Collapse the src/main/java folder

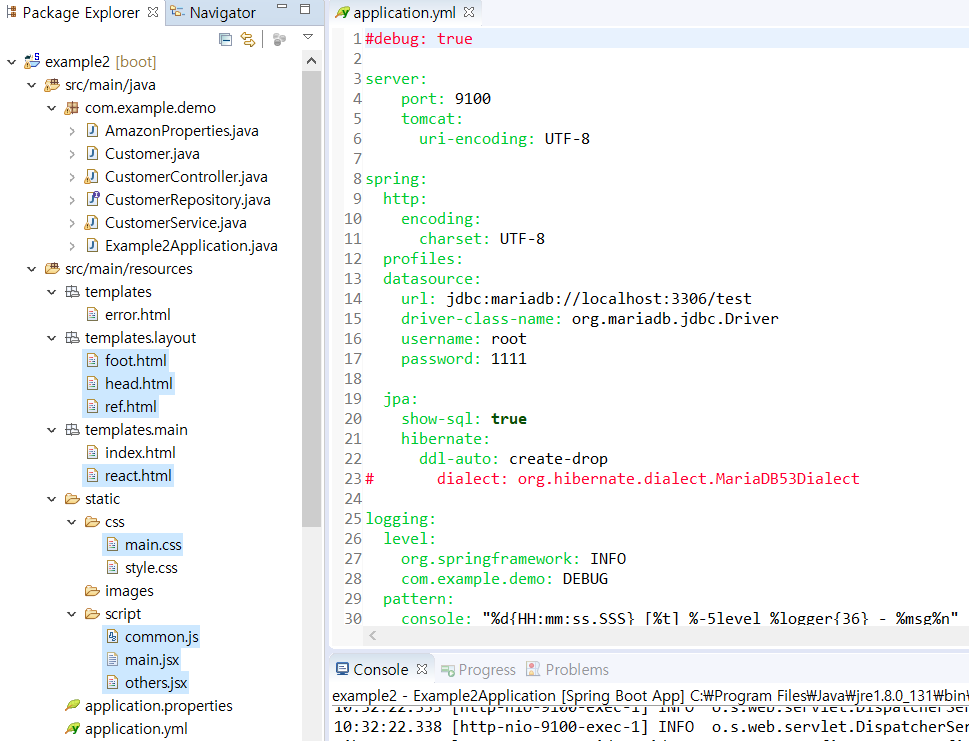click(32, 85)
